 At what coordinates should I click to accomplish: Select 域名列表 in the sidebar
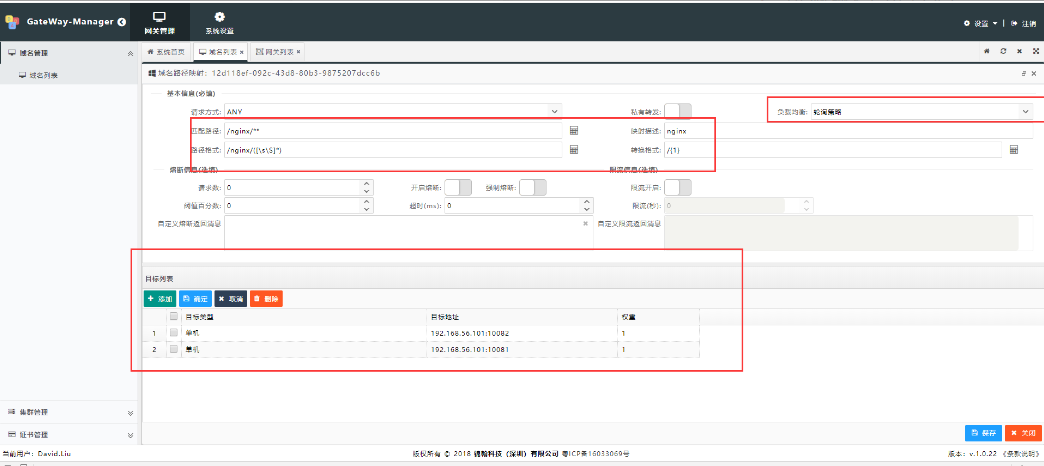coord(43,76)
